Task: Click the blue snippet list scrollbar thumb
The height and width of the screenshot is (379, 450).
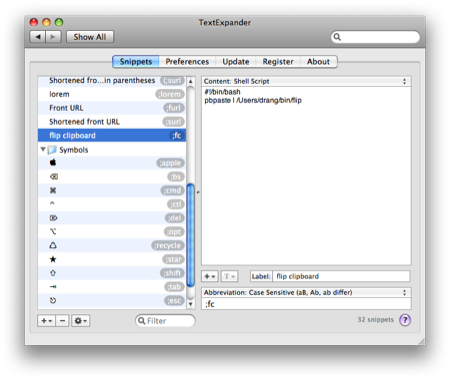Action: point(191,235)
